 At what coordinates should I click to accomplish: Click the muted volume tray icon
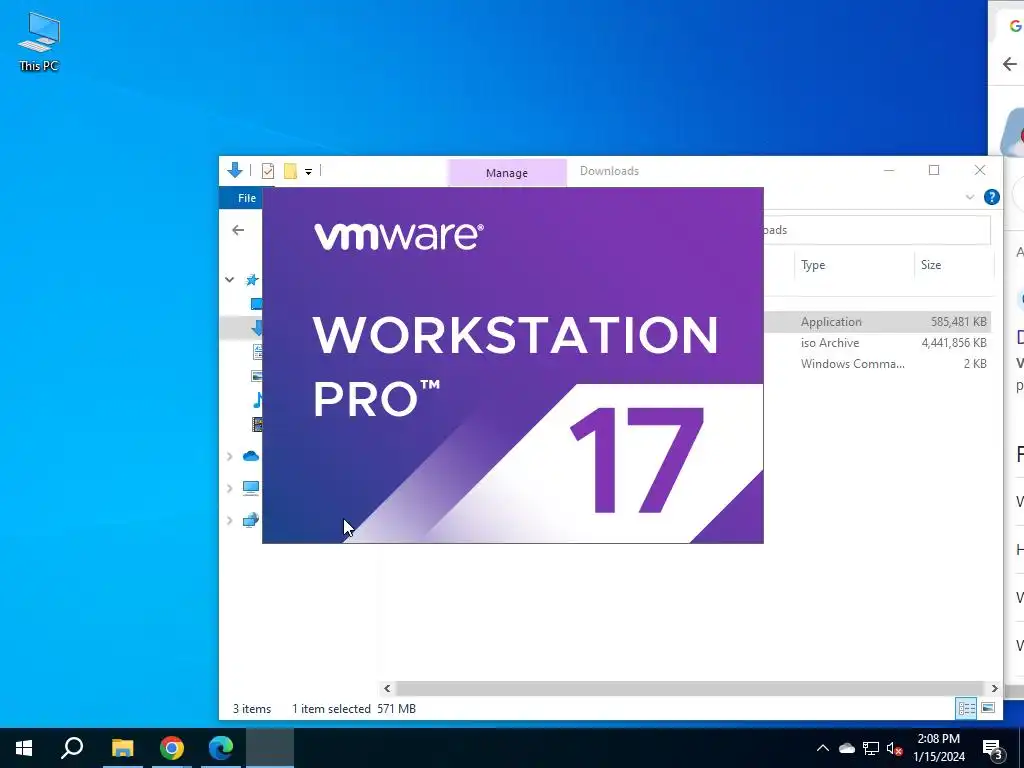(x=895, y=749)
